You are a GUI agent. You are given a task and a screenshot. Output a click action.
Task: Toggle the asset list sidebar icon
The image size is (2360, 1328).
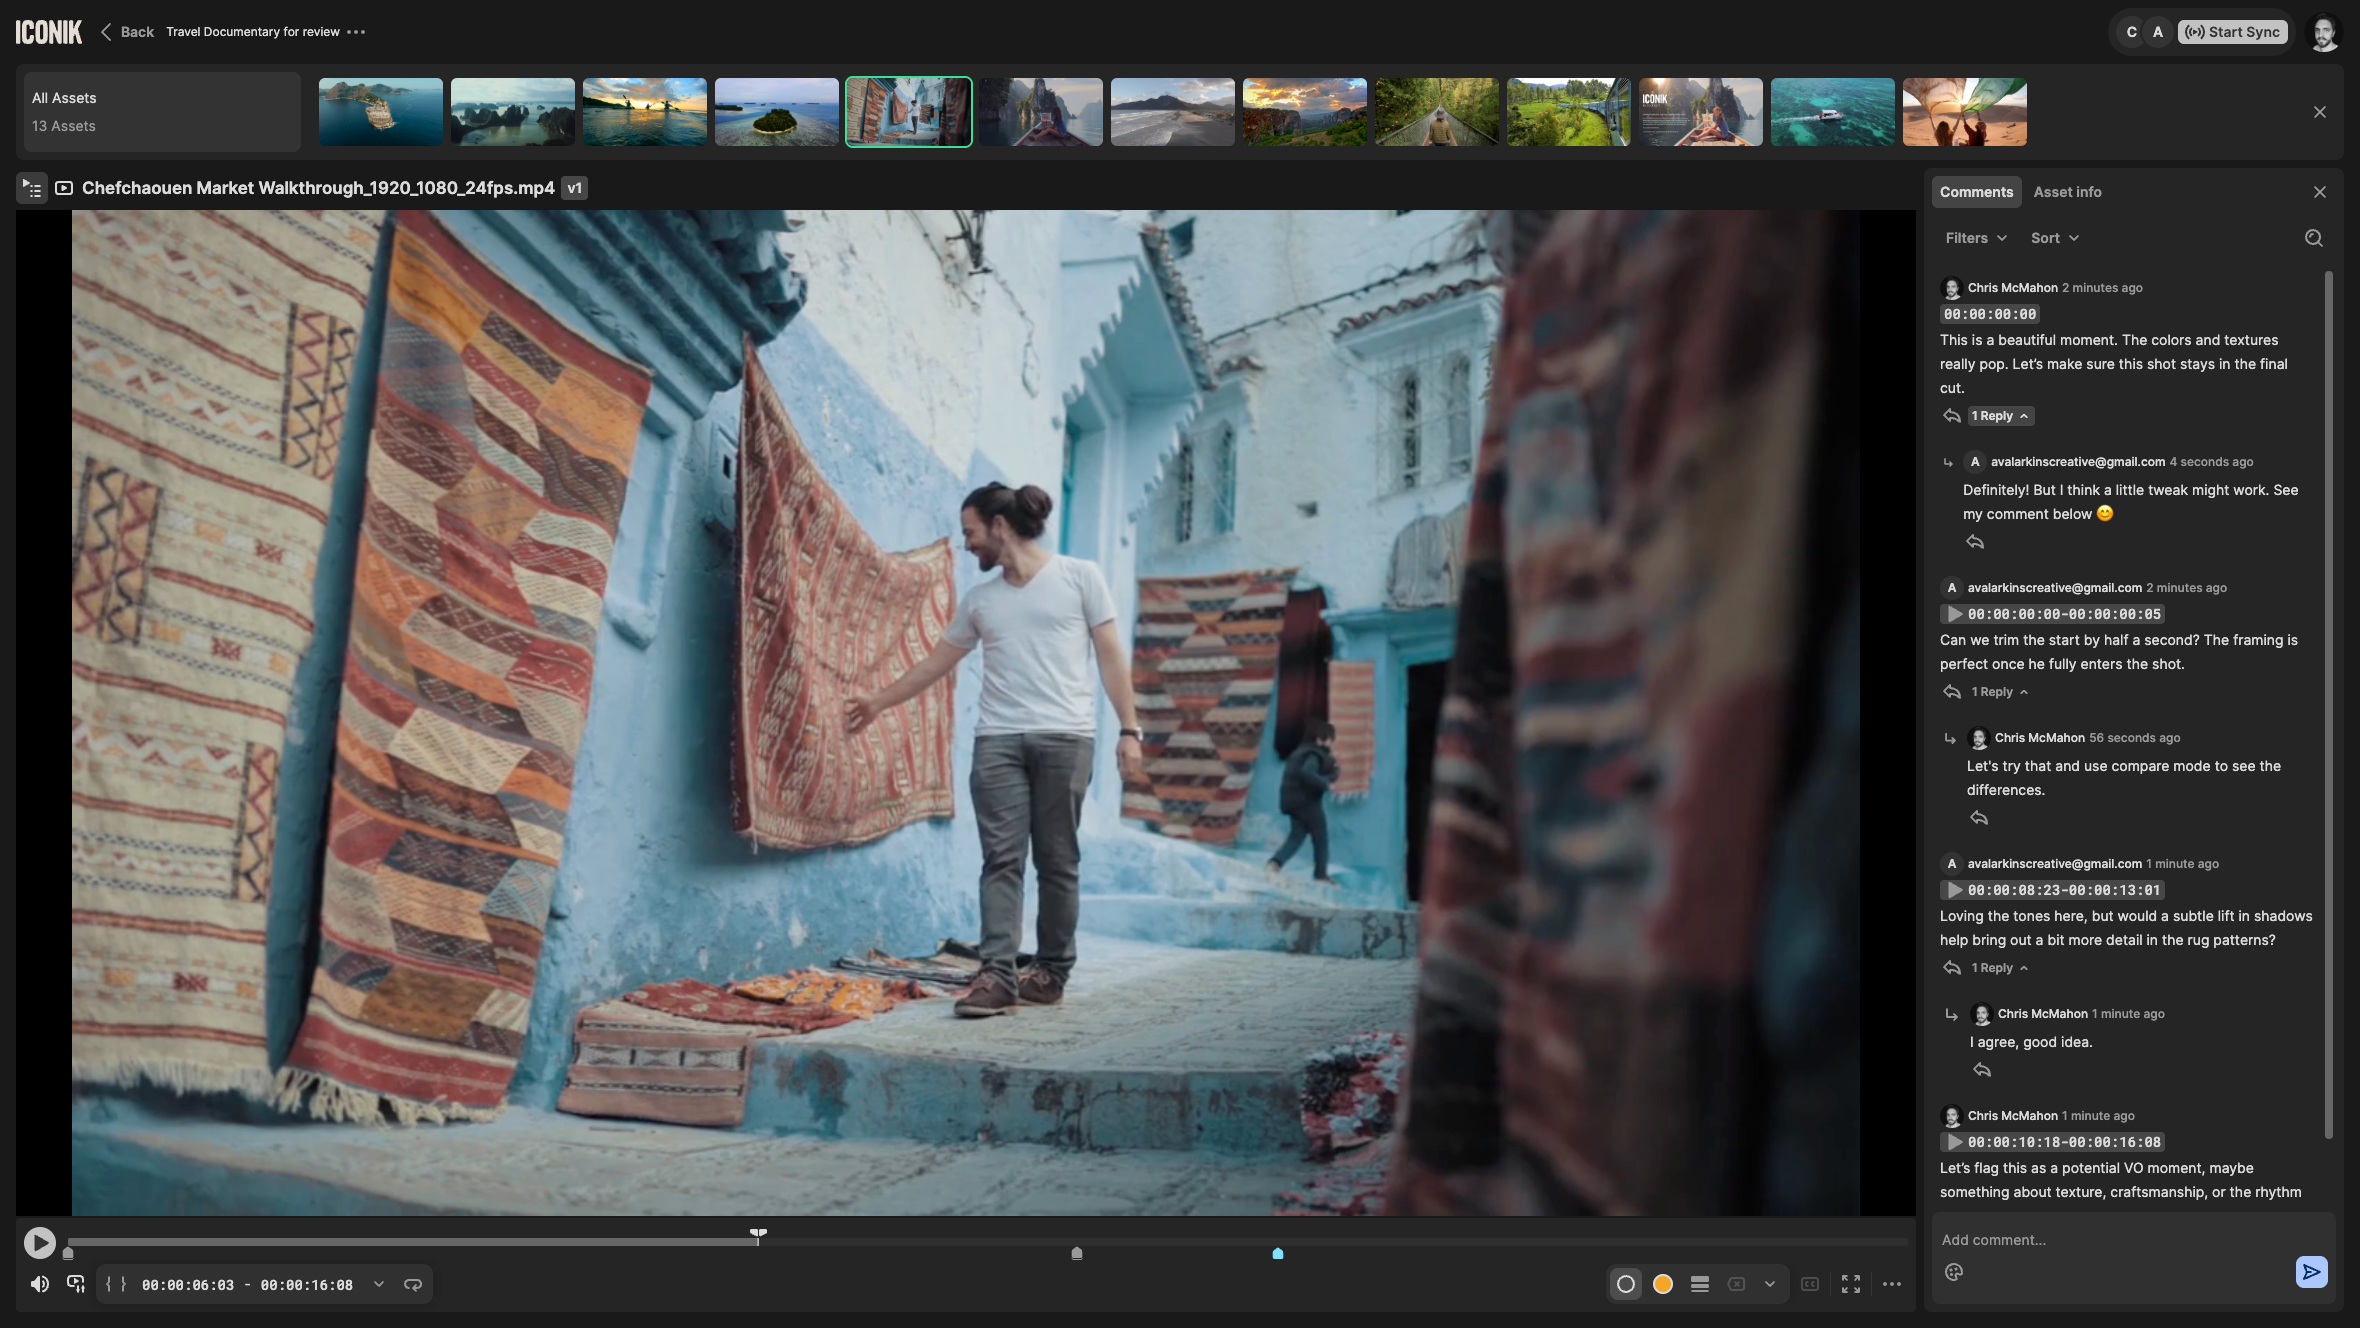32,188
